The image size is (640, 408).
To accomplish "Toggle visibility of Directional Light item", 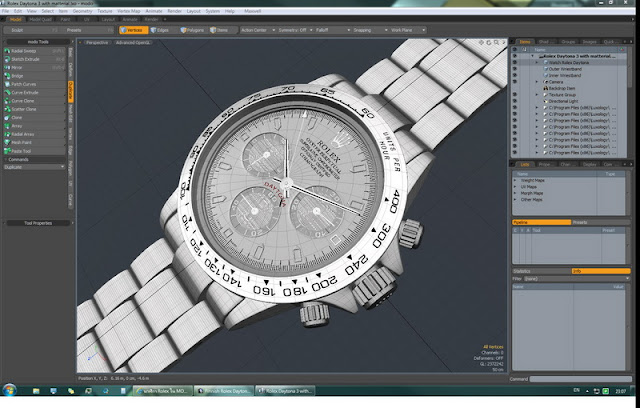I will [x=514, y=101].
